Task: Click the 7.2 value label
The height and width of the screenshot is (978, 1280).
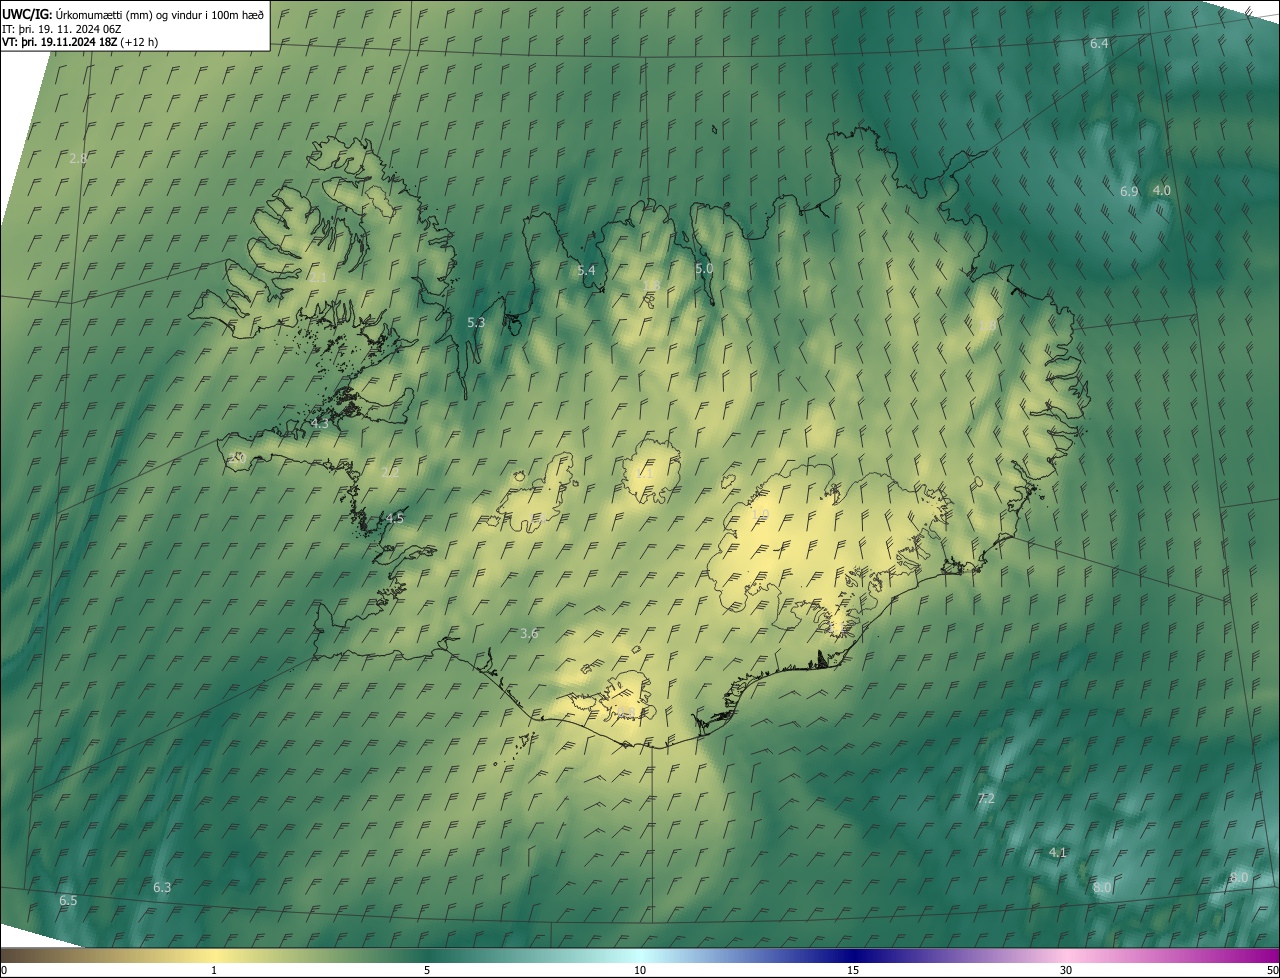Action: click(x=986, y=797)
